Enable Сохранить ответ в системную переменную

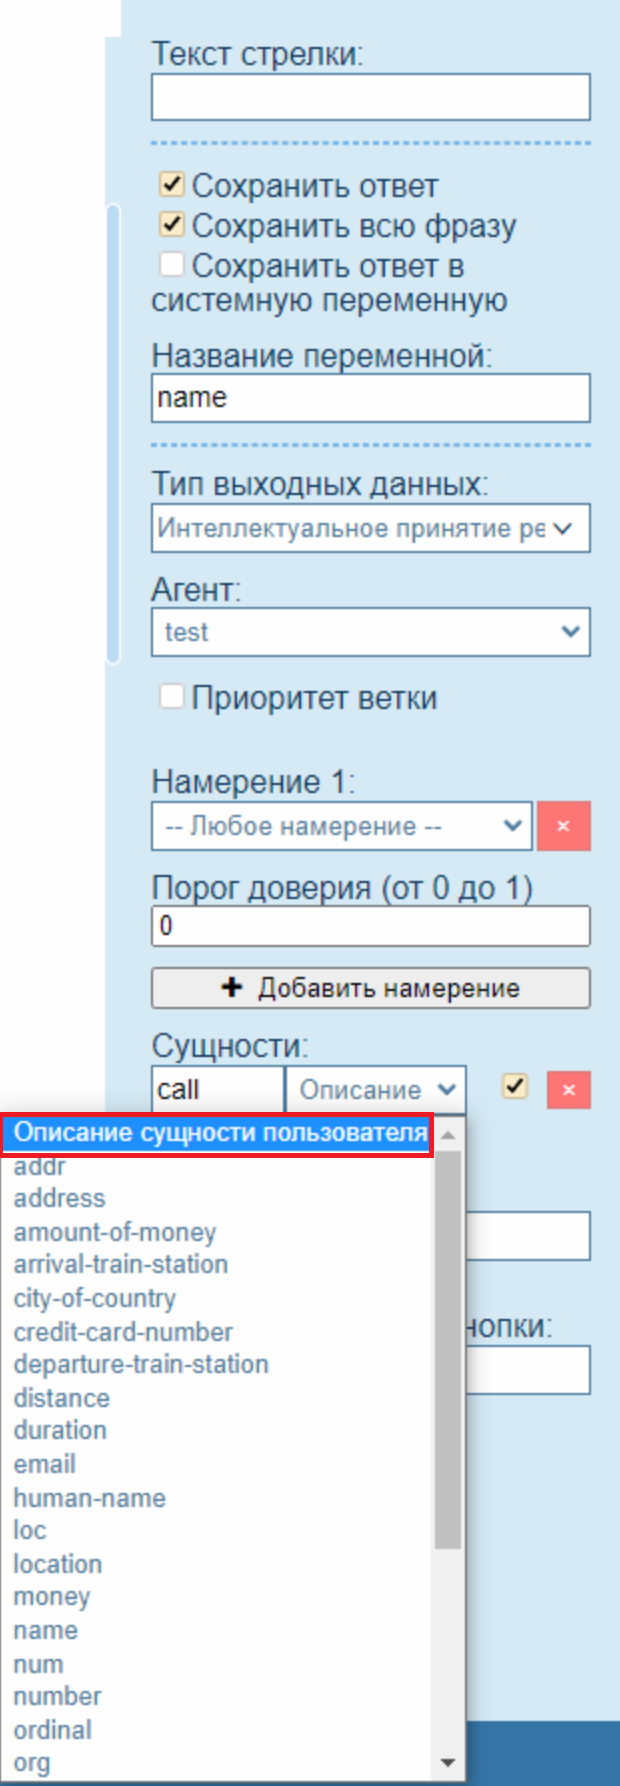point(172,265)
